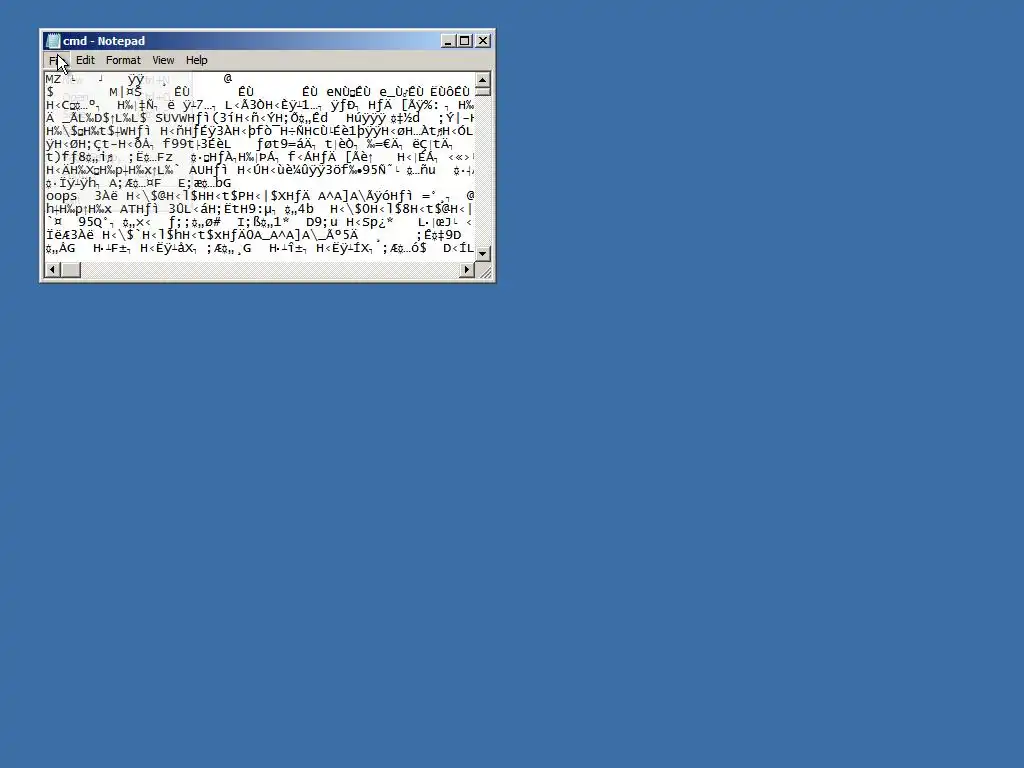The height and width of the screenshot is (768, 1024).
Task: Click the horizontal scrollbar right arrow
Action: click(x=467, y=269)
